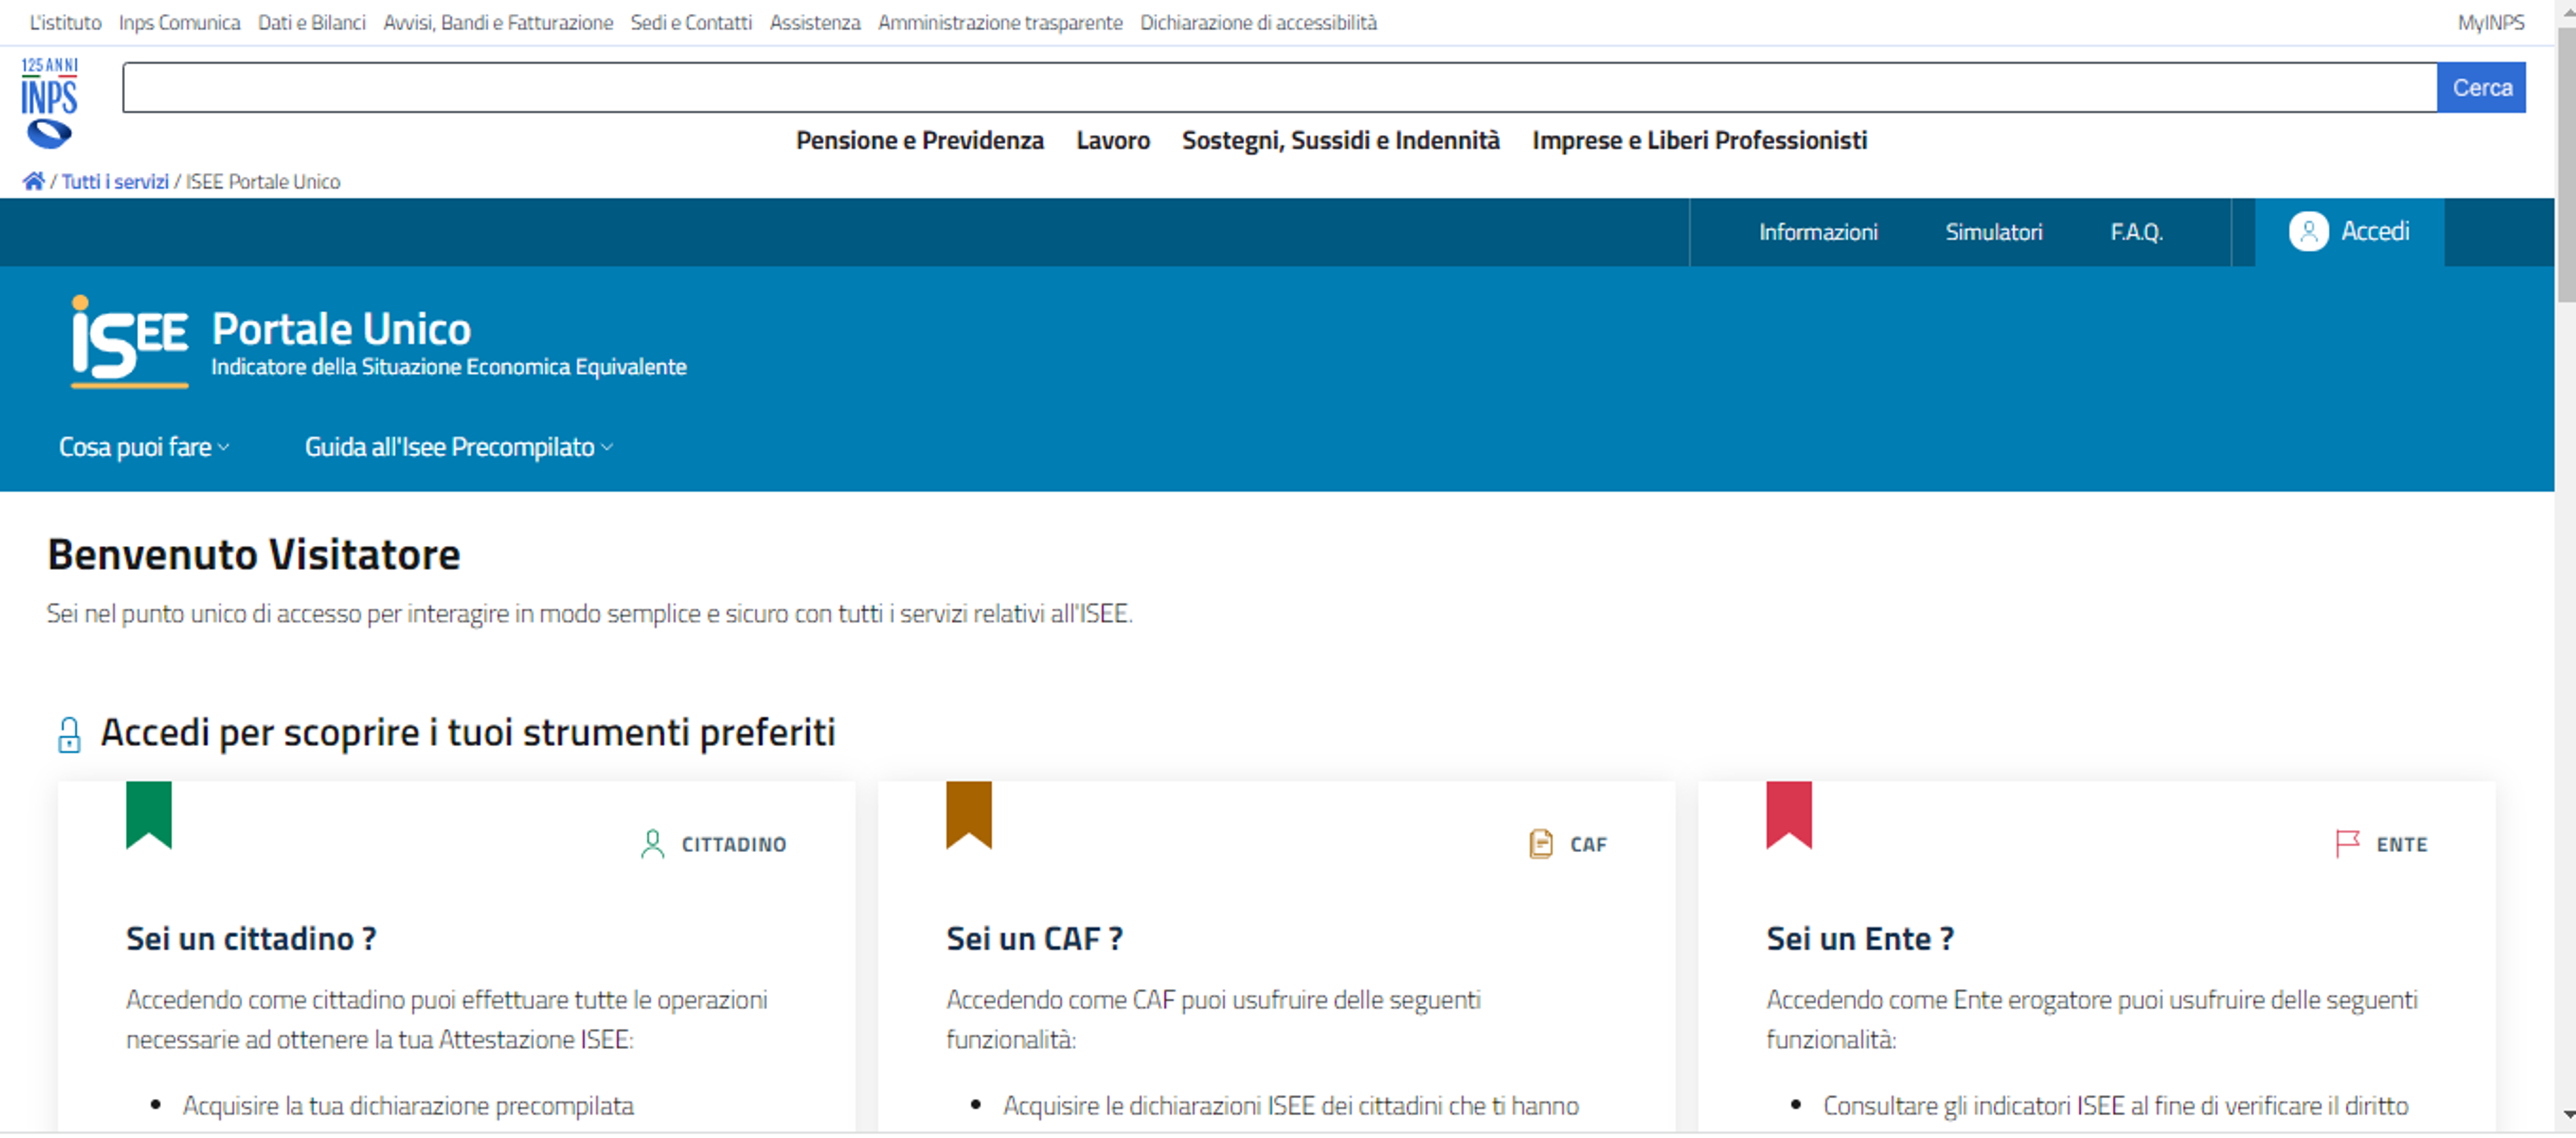The image size is (2576, 1138).
Task: Follow the Tutti i servizi breadcrumb link
Action: (x=115, y=181)
